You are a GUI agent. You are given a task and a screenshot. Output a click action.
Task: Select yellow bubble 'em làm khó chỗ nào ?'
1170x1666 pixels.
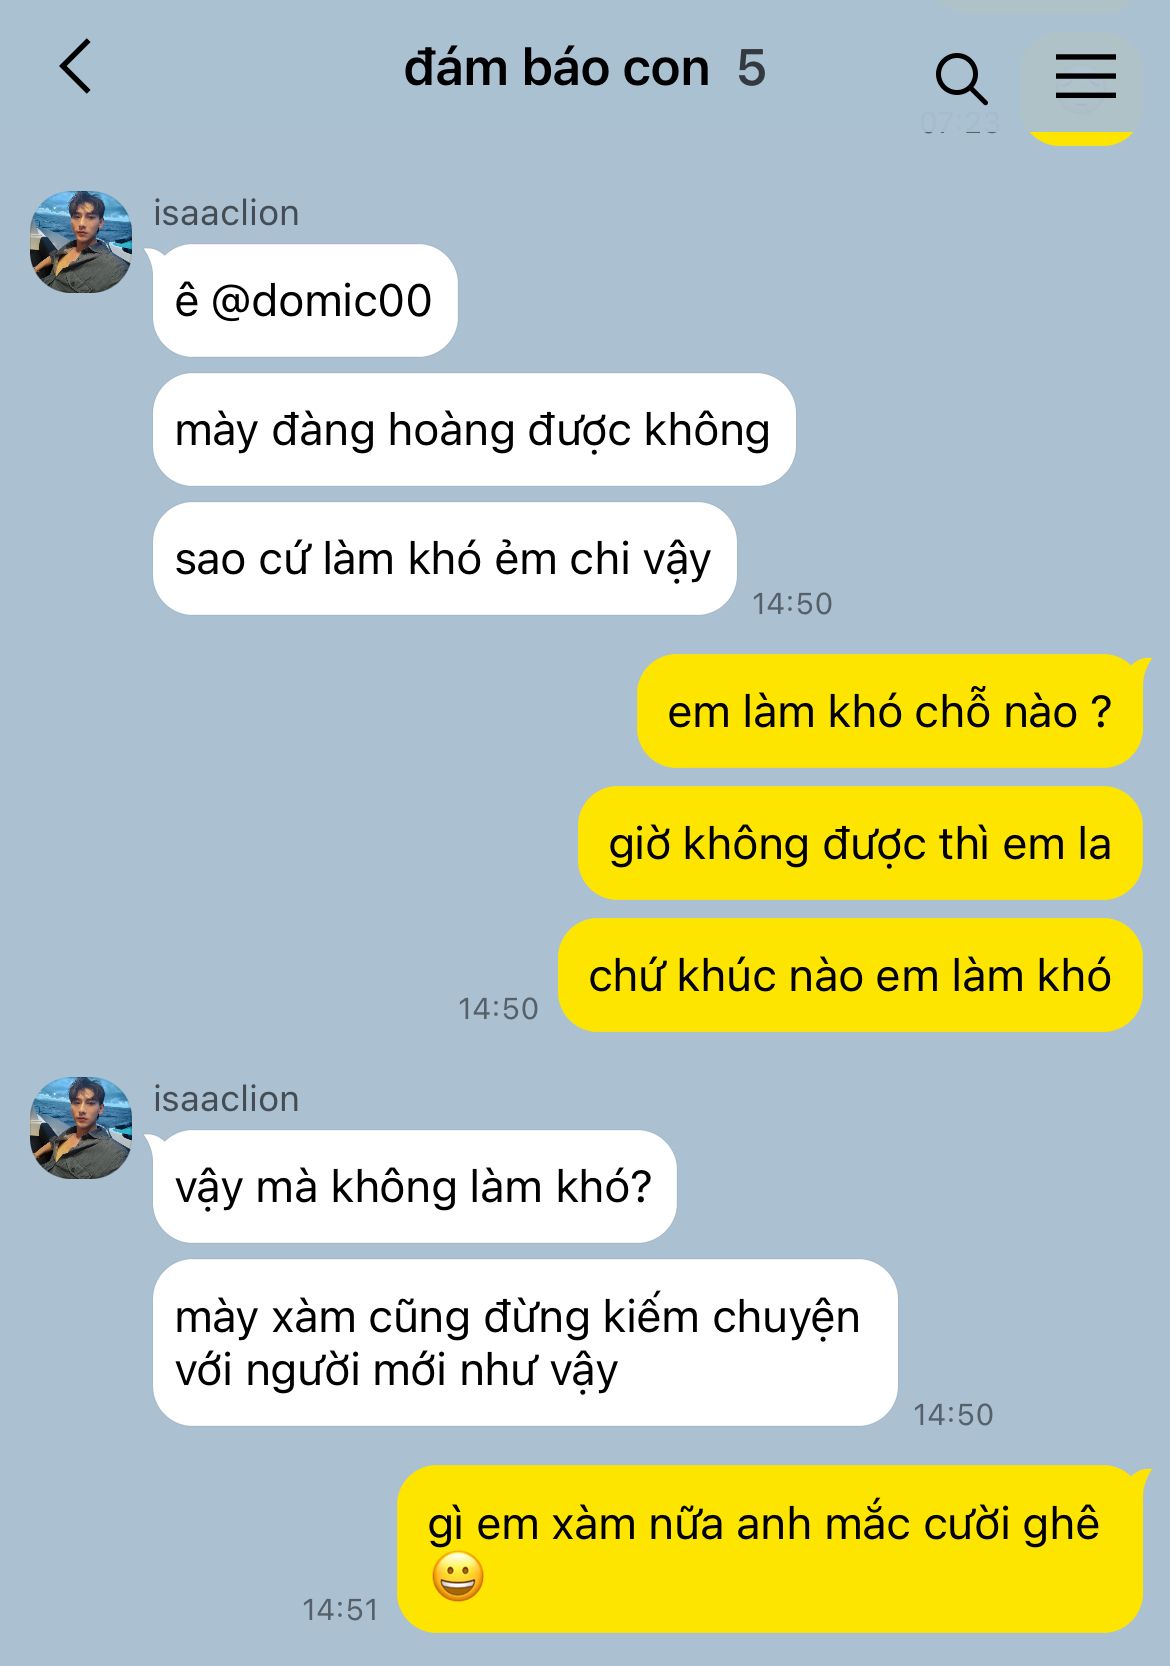[x=890, y=711]
